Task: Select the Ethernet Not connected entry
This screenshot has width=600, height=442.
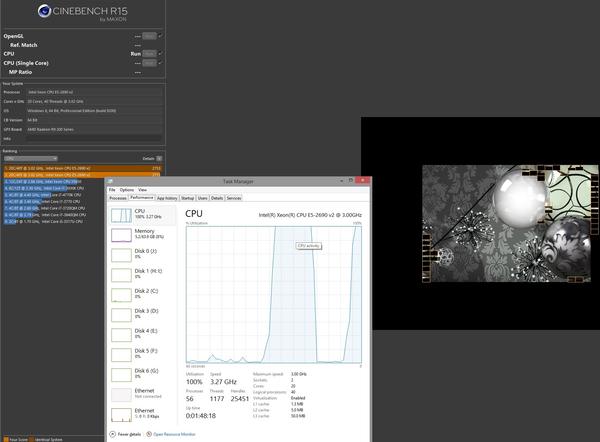Action: point(143,394)
